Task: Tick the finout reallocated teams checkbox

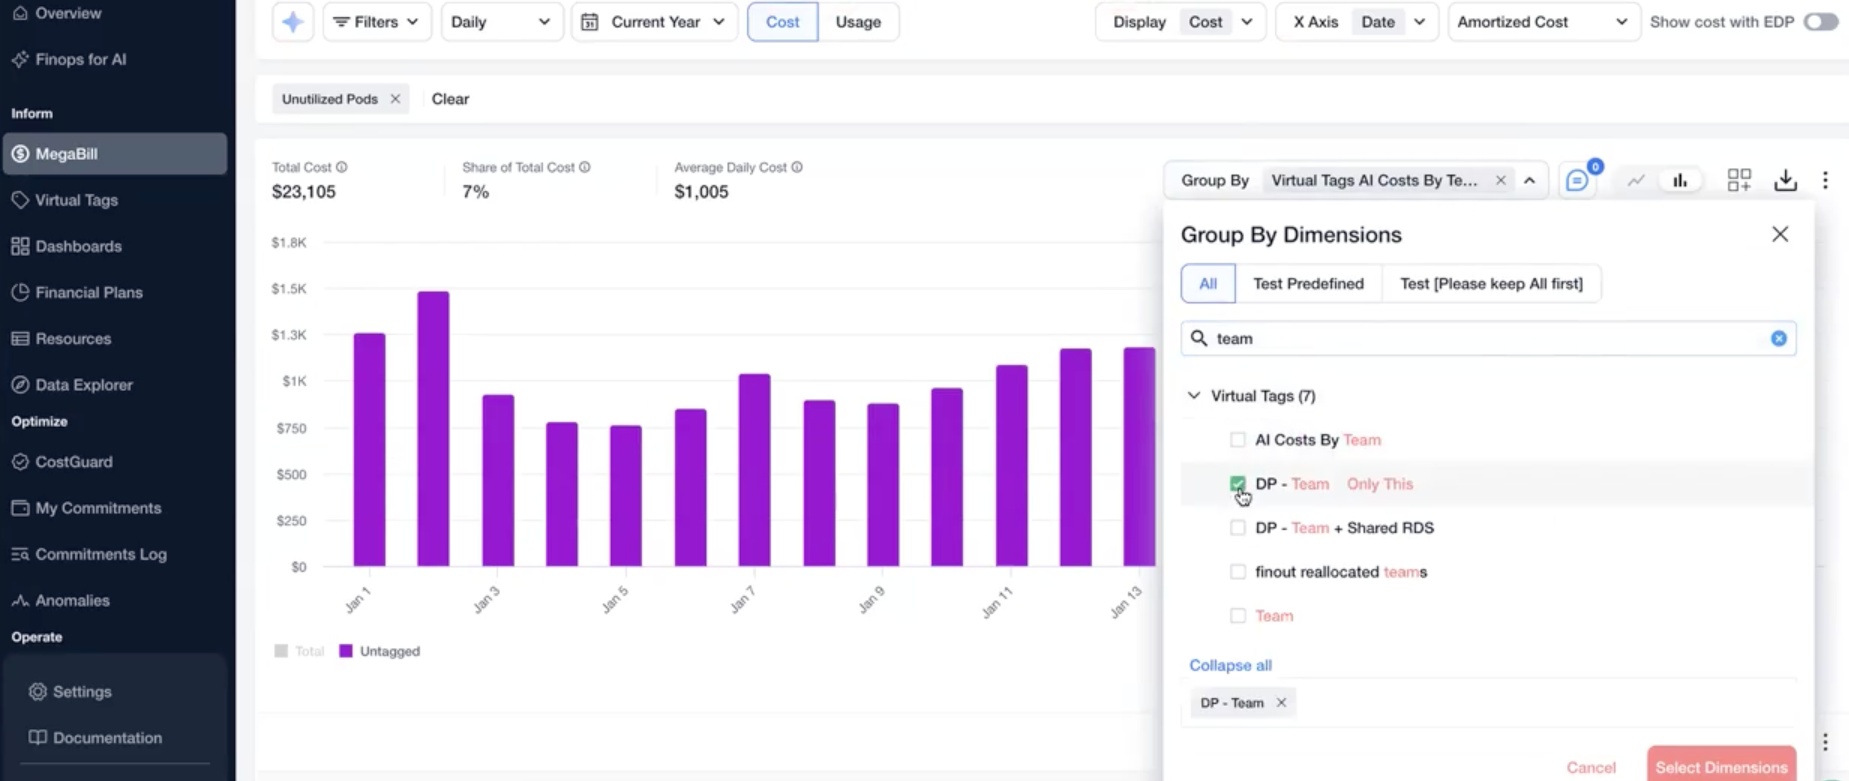Action: 1238,572
